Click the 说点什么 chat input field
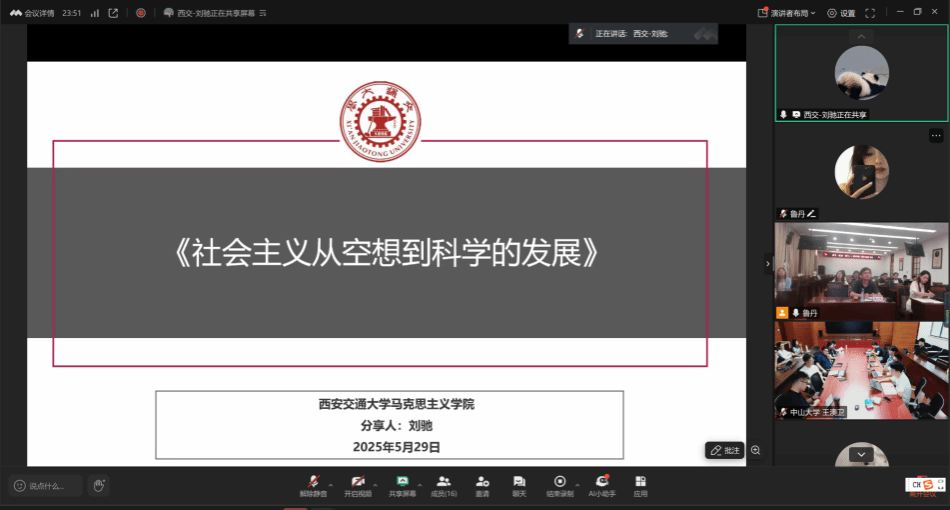 click(46, 486)
